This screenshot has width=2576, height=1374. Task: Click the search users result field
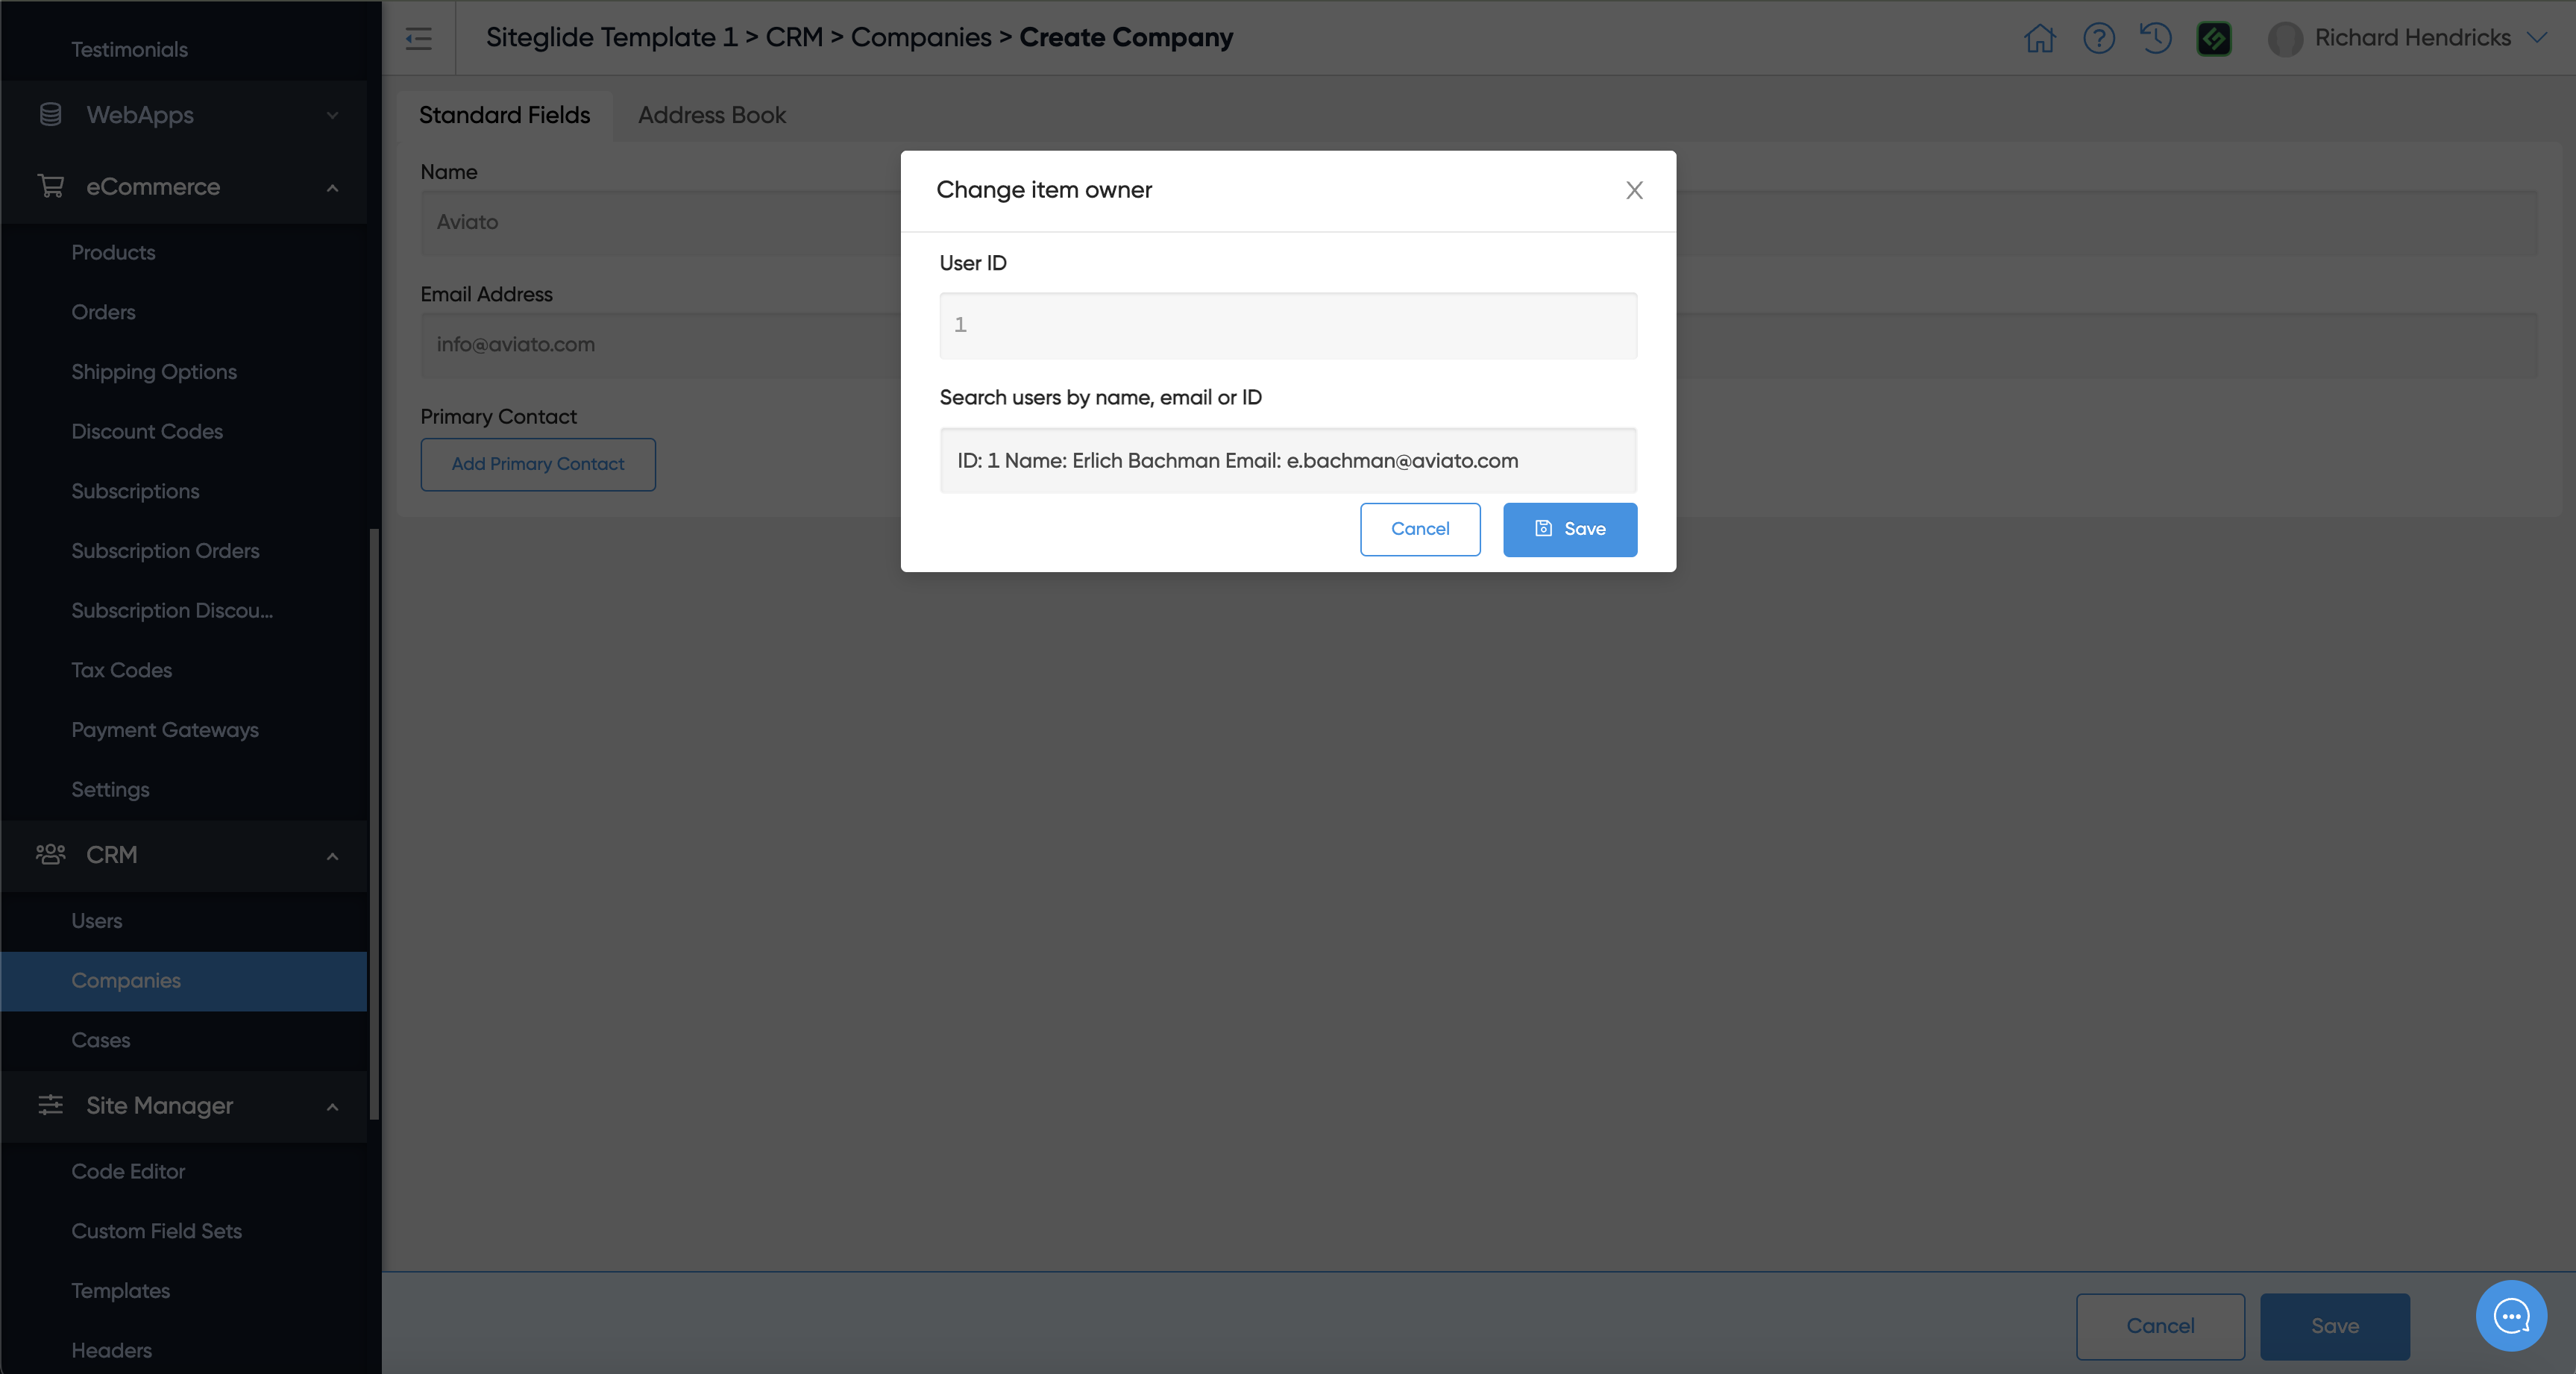coord(1287,461)
